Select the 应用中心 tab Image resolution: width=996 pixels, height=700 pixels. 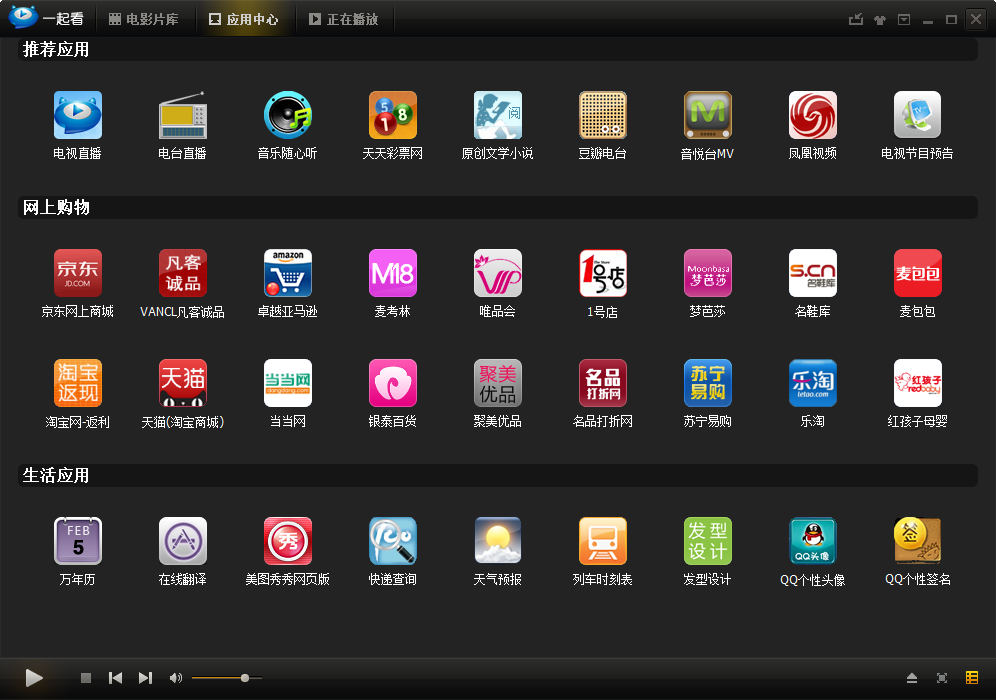pyautogui.click(x=244, y=19)
